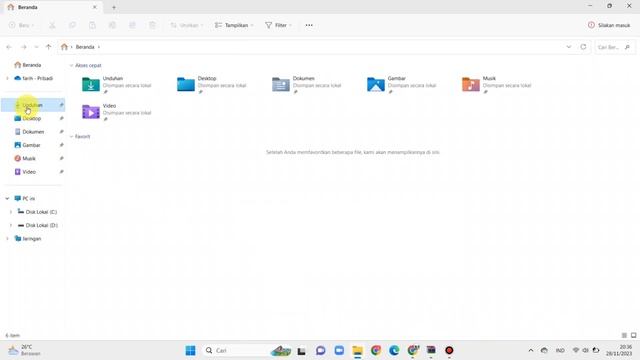Select the Unduhan folder icon in quick access
640x360 pixels.
point(91,84)
